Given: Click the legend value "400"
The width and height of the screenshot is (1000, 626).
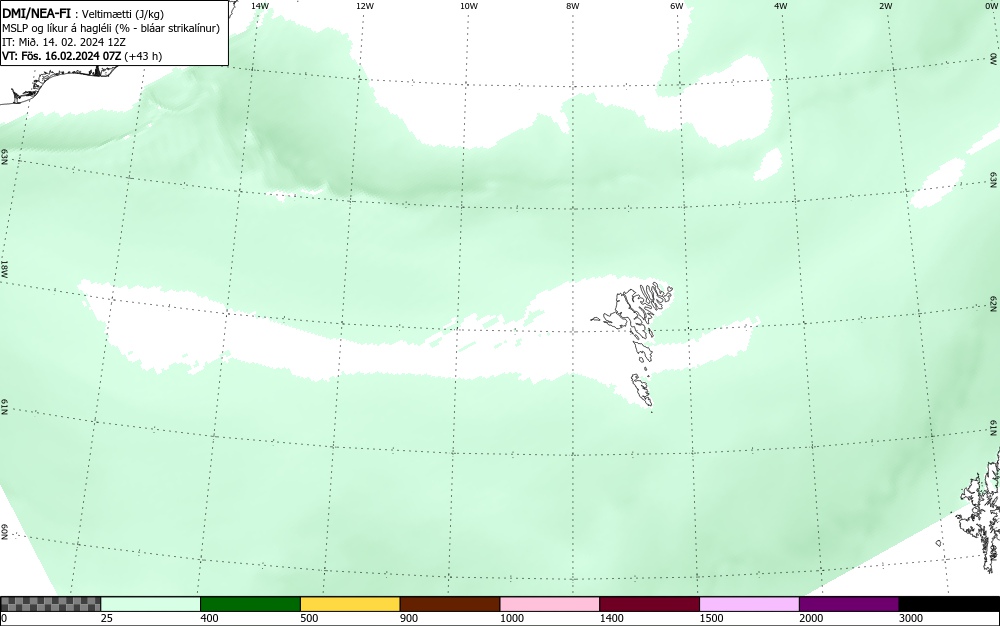Looking at the screenshot, I should [209, 618].
